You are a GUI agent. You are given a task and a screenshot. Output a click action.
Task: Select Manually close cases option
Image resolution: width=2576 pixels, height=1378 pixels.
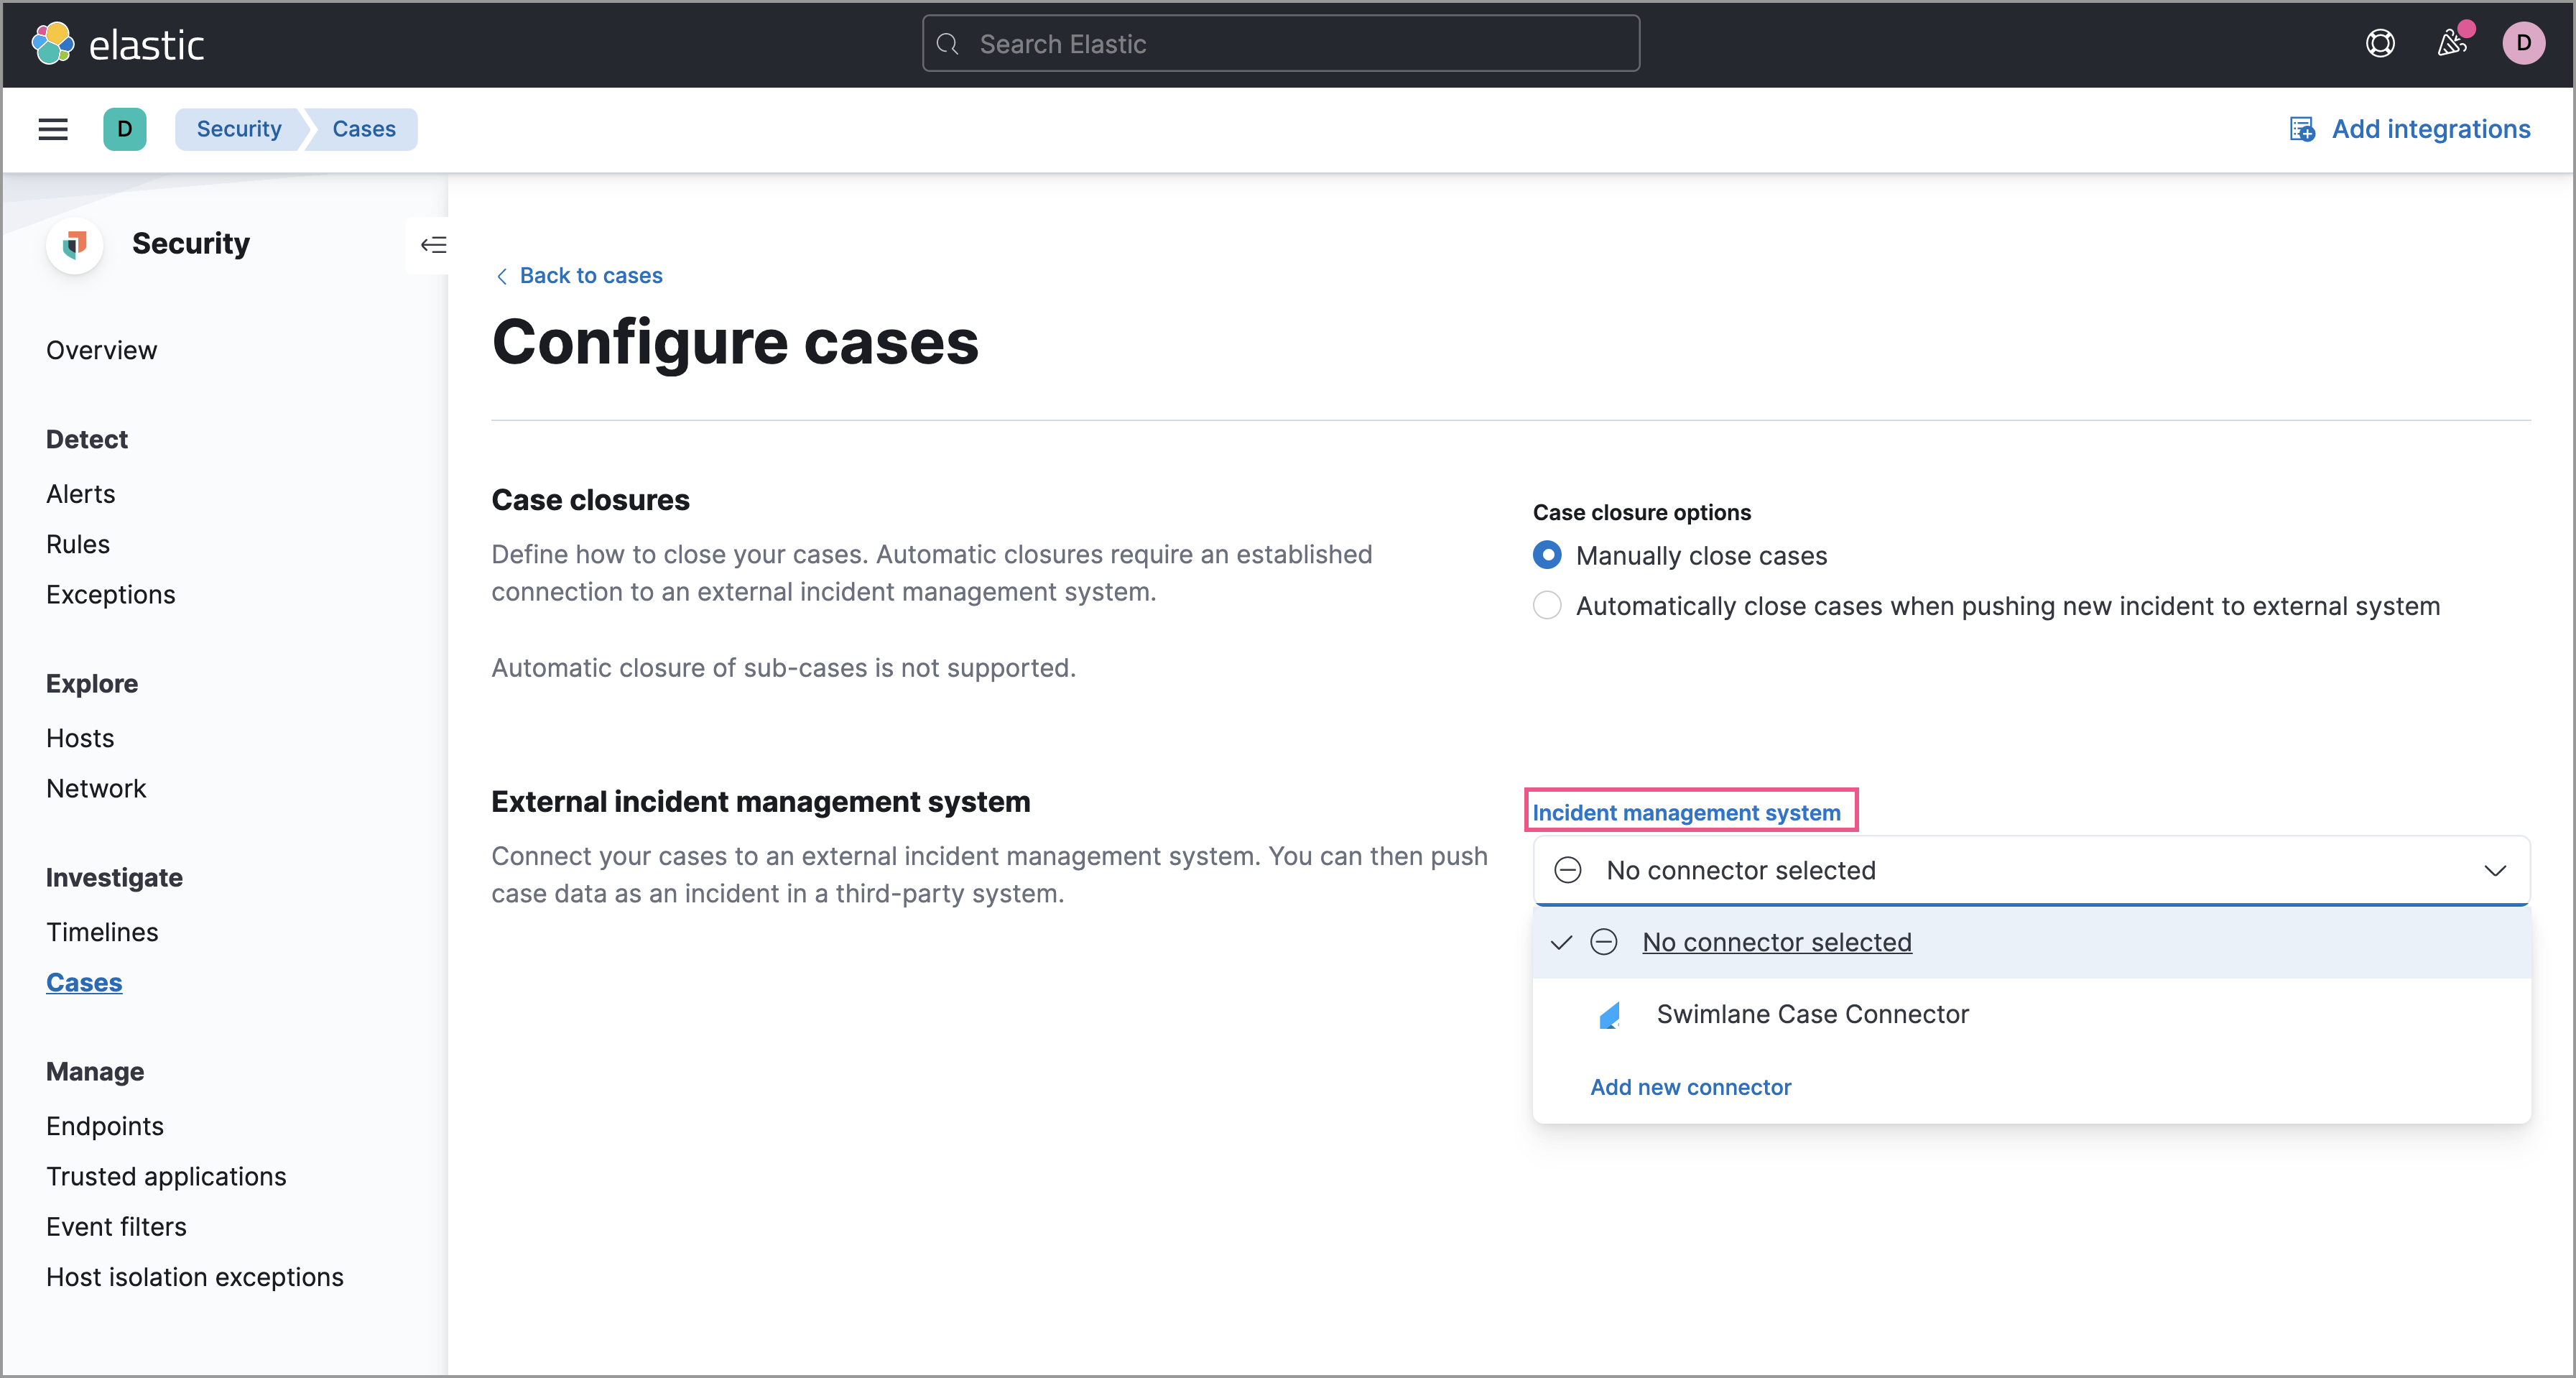[x=1547, y=556]
